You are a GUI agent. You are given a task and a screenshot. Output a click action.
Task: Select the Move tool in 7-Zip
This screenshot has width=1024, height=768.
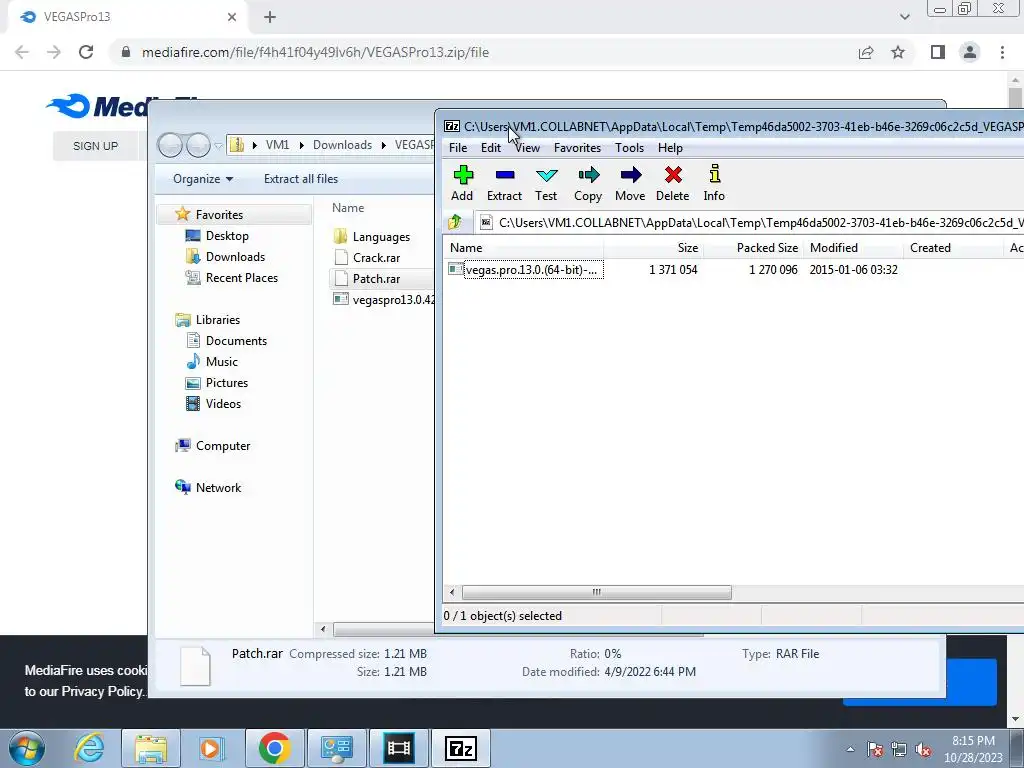(630, 184)
